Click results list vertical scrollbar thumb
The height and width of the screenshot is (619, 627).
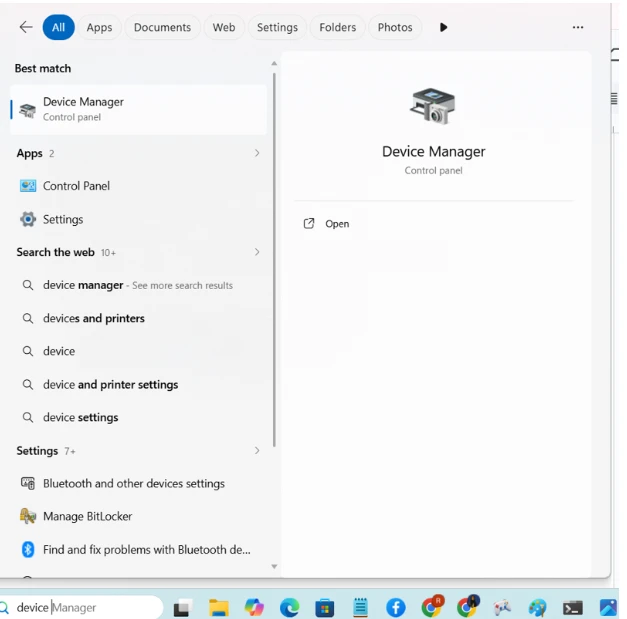coord(274,260)
